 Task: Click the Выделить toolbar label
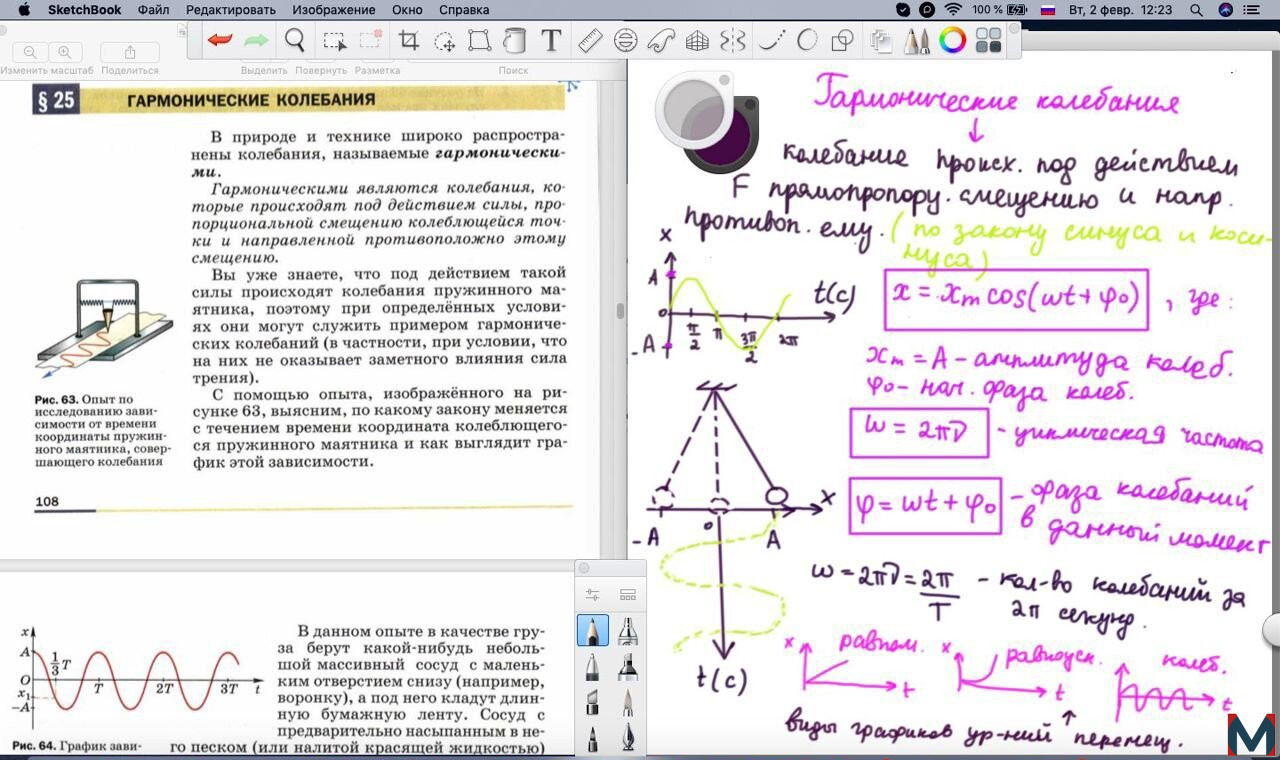pyautogui.click(x=264, y=71)
